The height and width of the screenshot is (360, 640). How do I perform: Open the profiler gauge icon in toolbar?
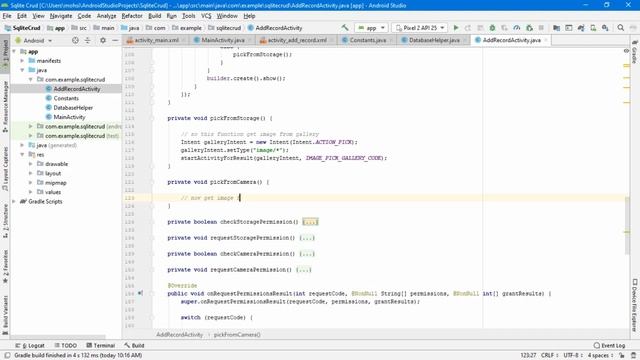coord(517,28)
